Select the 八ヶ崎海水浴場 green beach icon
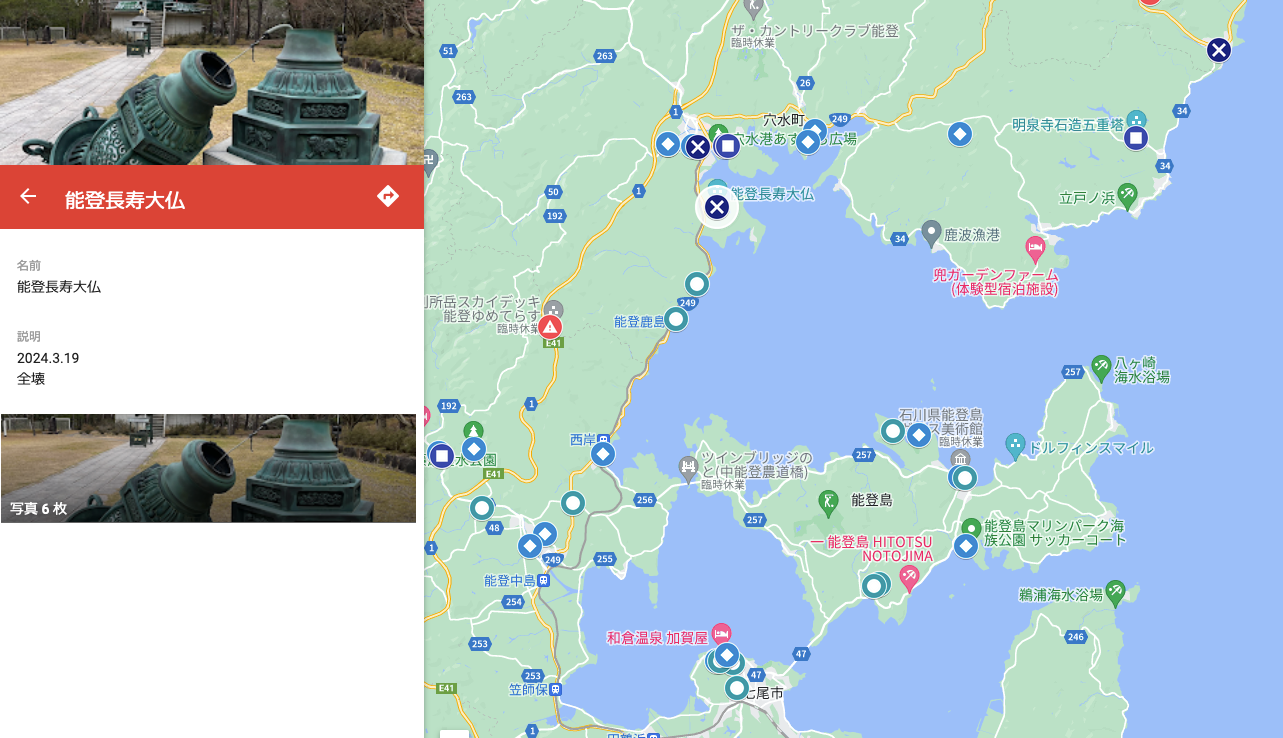The width and height of the screenshot is (1283, 738). coord(1101,367)
